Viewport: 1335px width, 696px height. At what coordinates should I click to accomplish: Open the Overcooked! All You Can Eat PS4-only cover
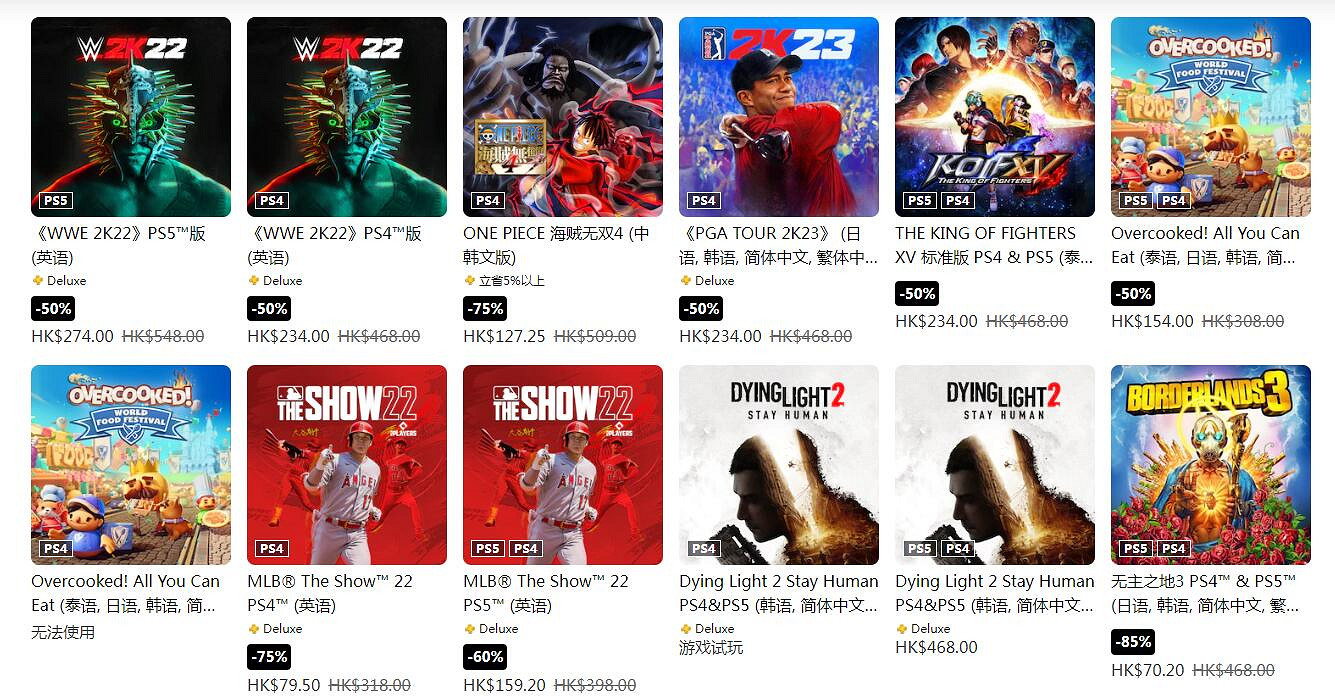tap(131, 465)
